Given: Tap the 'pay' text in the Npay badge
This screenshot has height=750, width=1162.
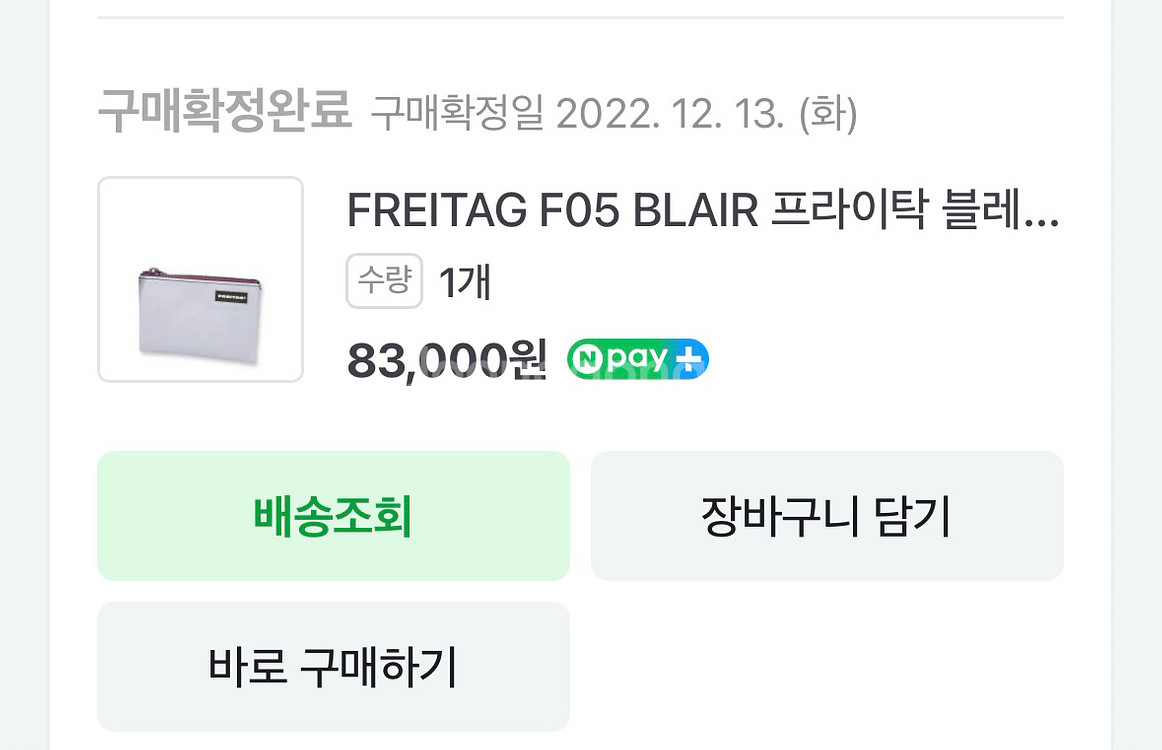Looking at the screenshot, I should [x=637, y=361].
